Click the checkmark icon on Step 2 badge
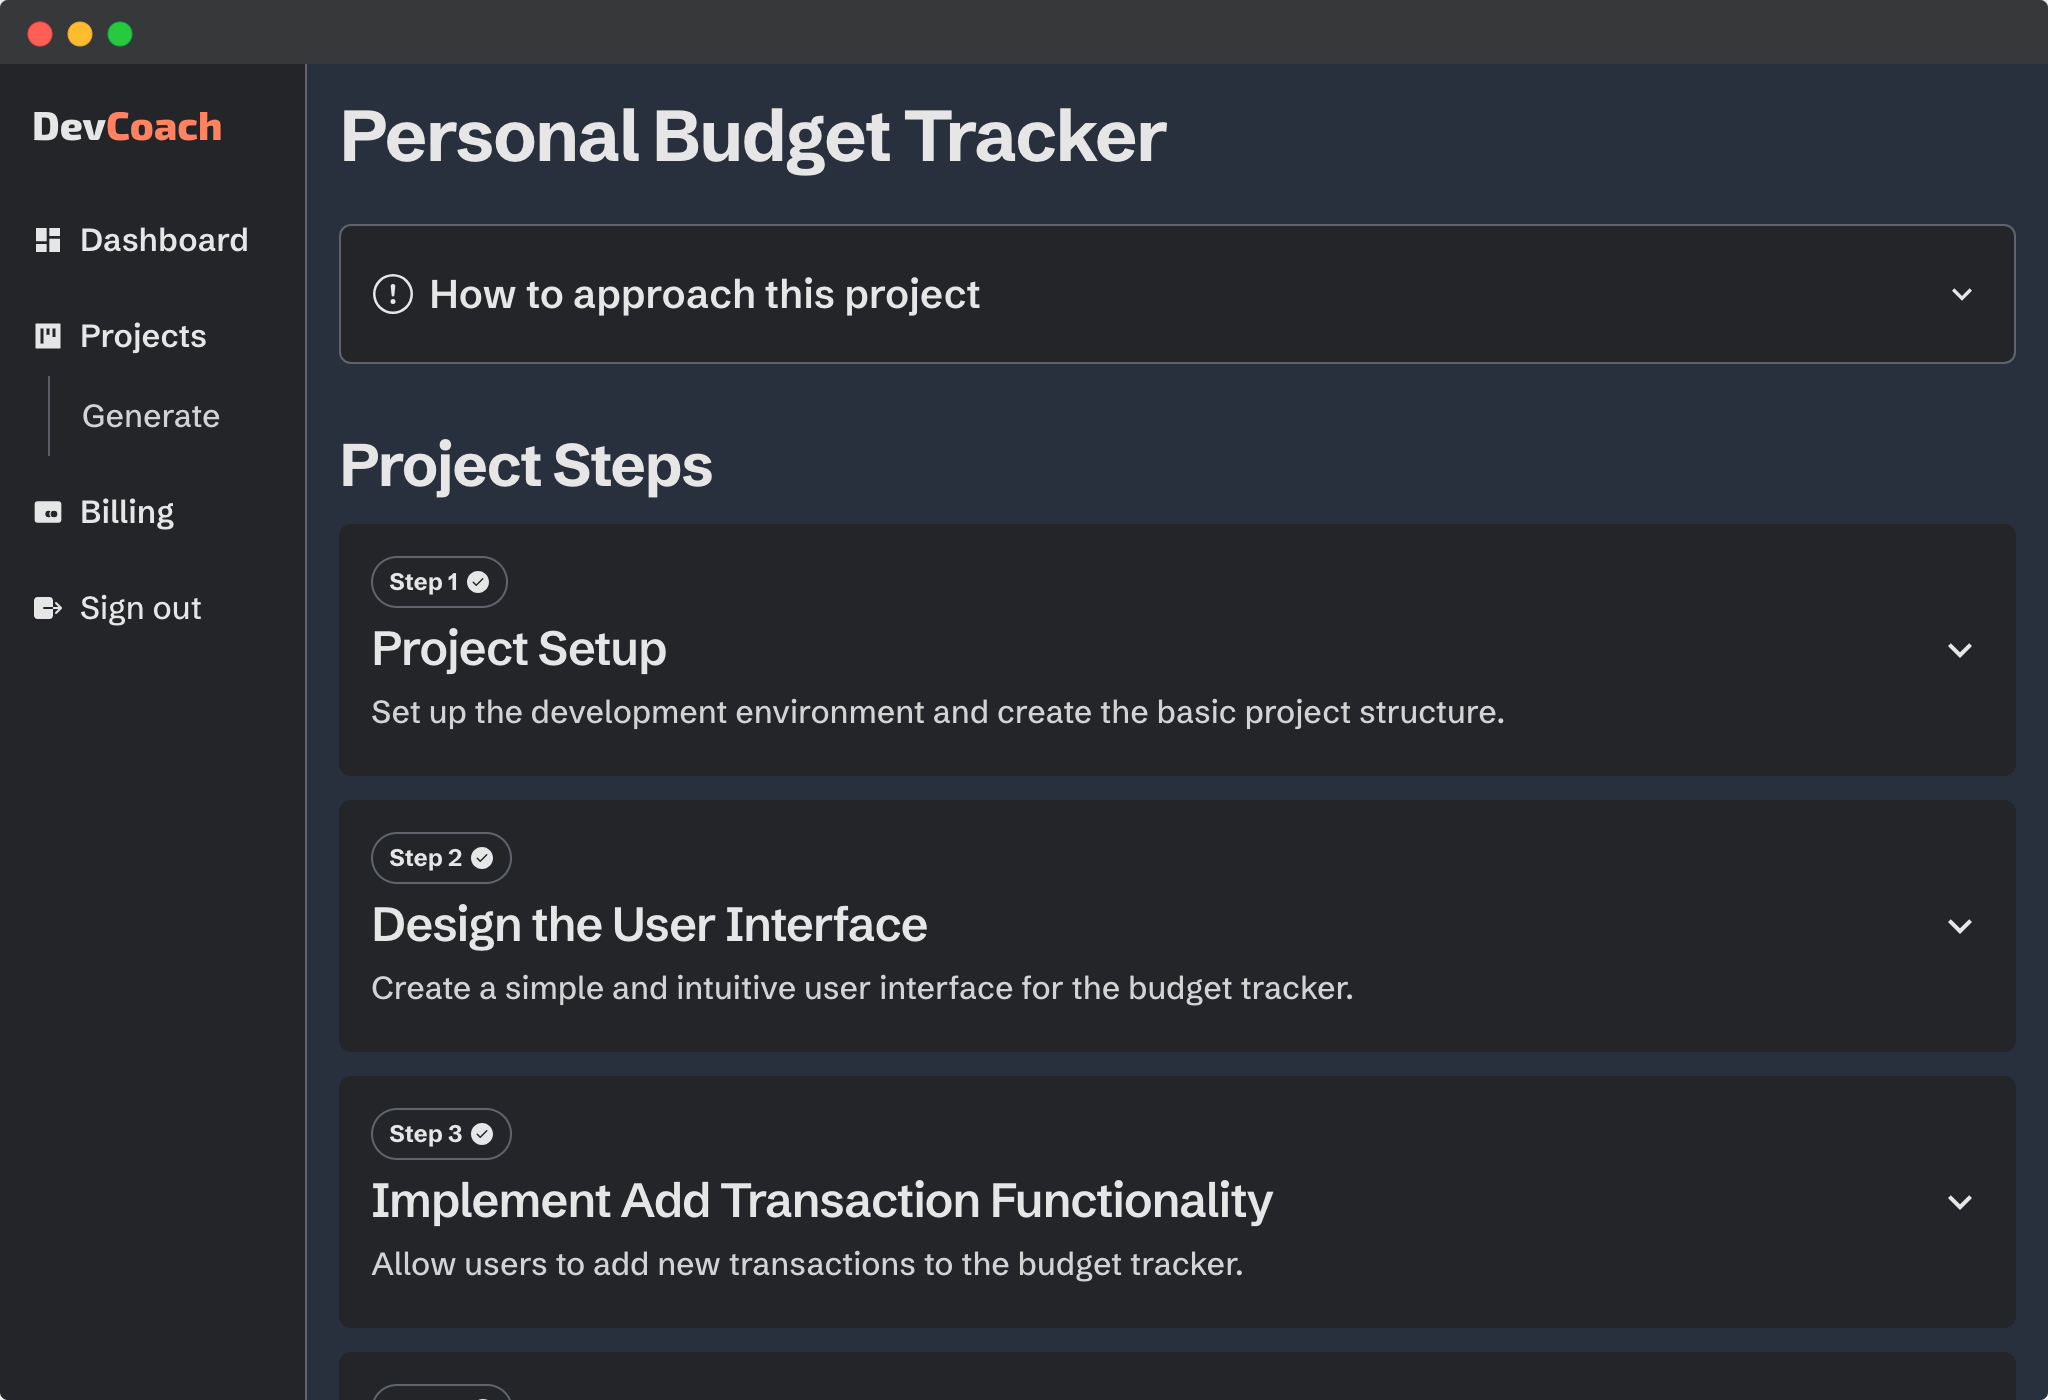 point(482,857)
